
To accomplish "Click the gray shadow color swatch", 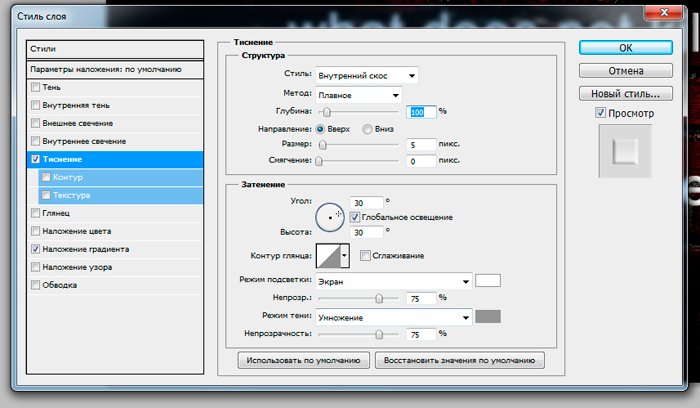I will [x=488, y=317].
